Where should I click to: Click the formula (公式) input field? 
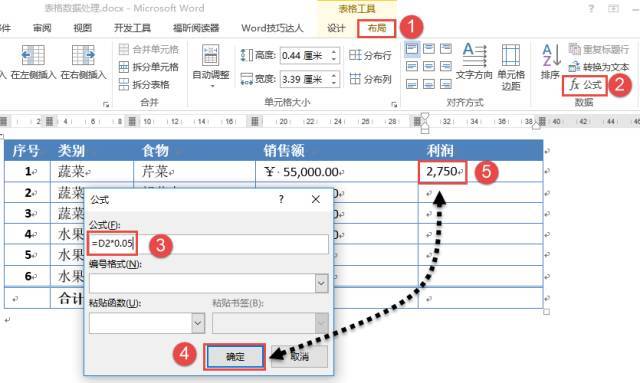point(209,244)
